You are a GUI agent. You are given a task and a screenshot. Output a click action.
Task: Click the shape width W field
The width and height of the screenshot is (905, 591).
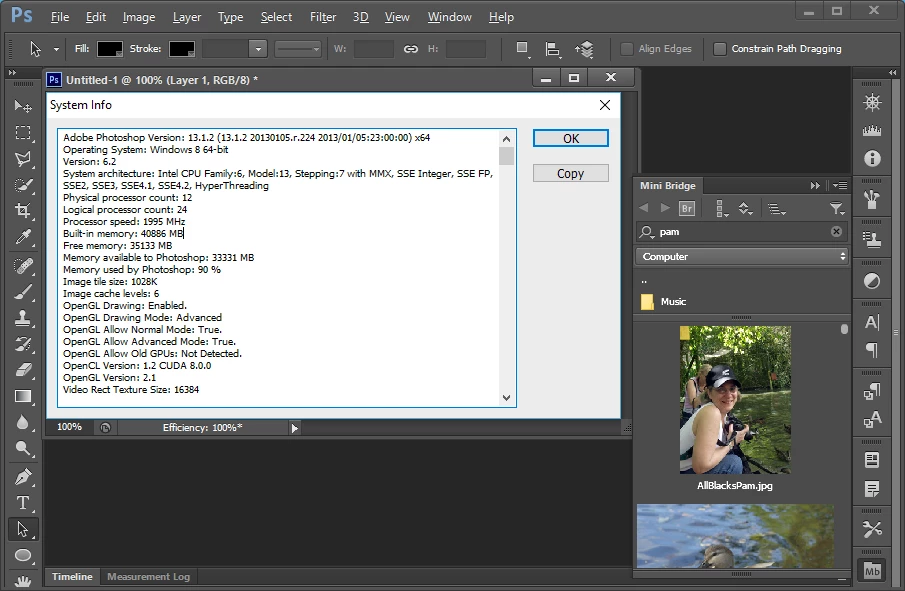[x=374, y=49]
